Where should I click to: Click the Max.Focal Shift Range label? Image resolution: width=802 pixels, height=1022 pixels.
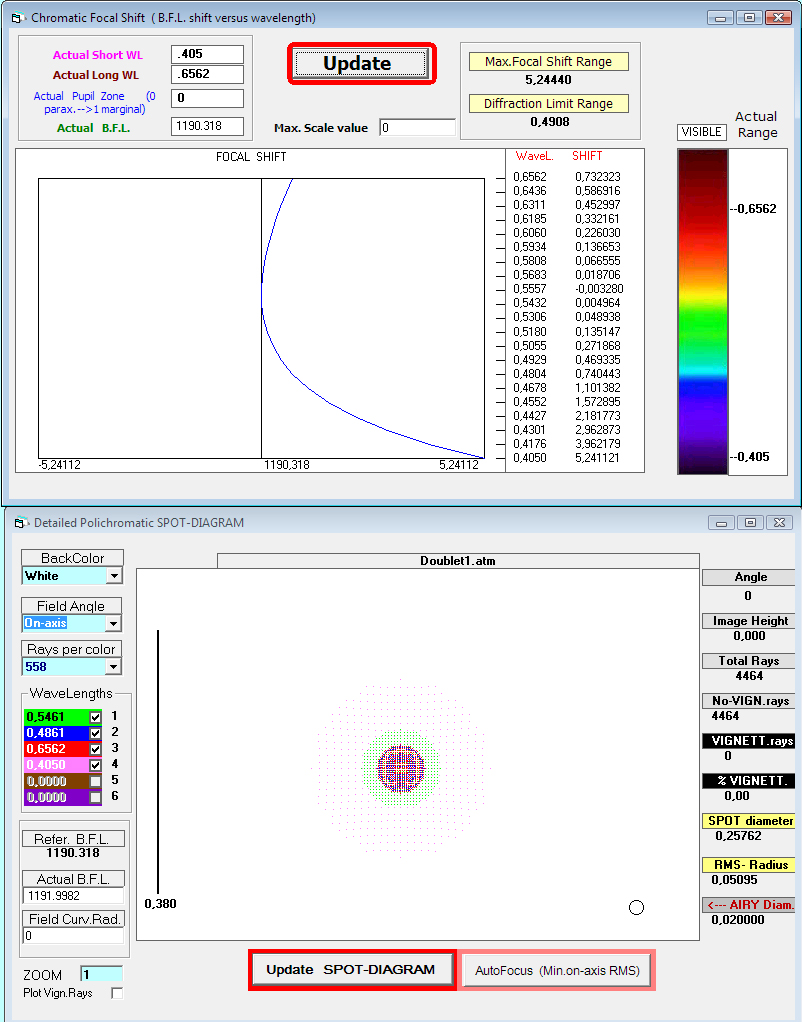click(548, 61)
